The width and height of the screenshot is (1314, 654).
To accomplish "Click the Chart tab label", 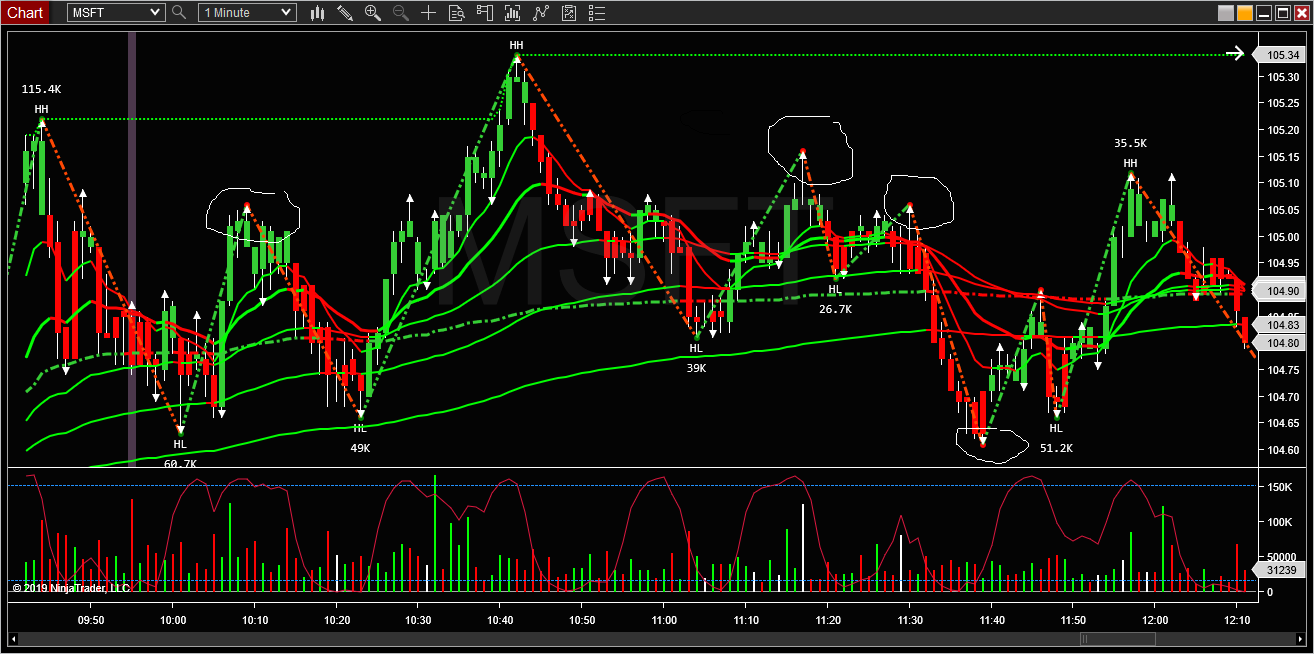I will click(25, 12).
